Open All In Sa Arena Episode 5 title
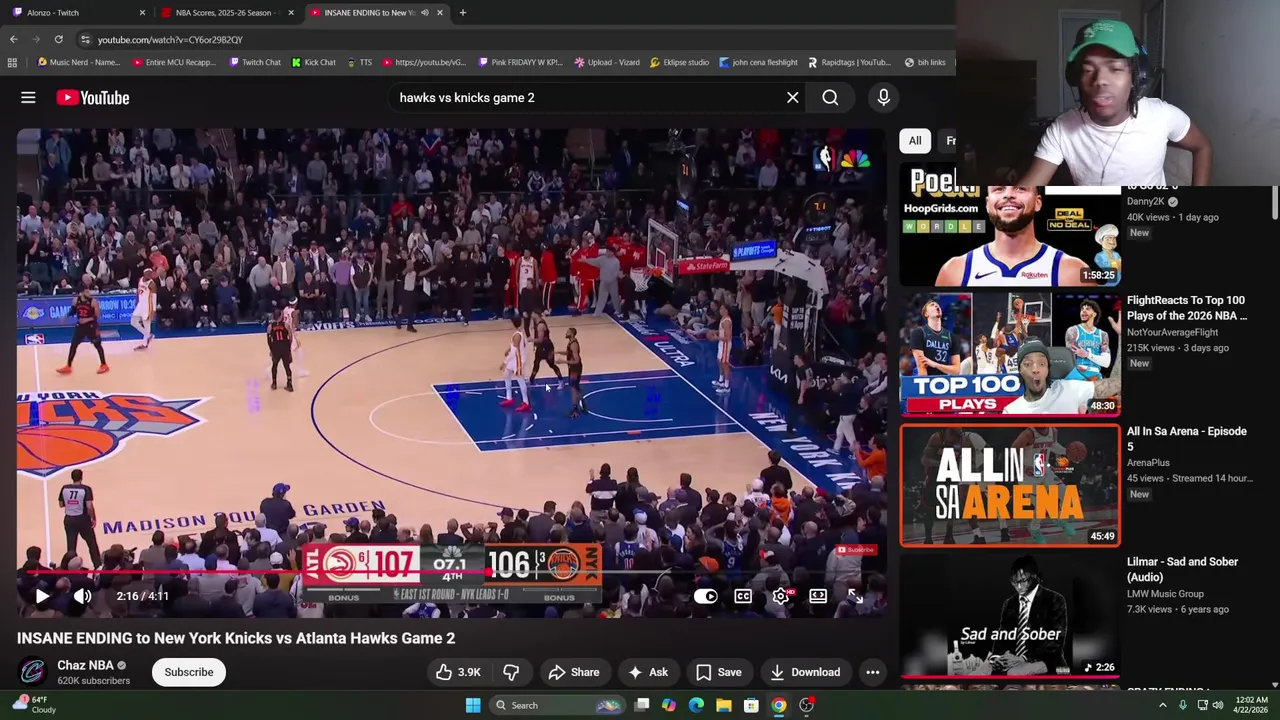 tap(1187, 439)
